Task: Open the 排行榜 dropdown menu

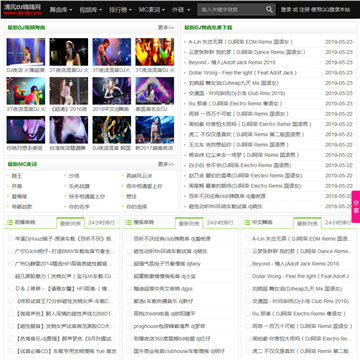Action: (x=120, y=10)
